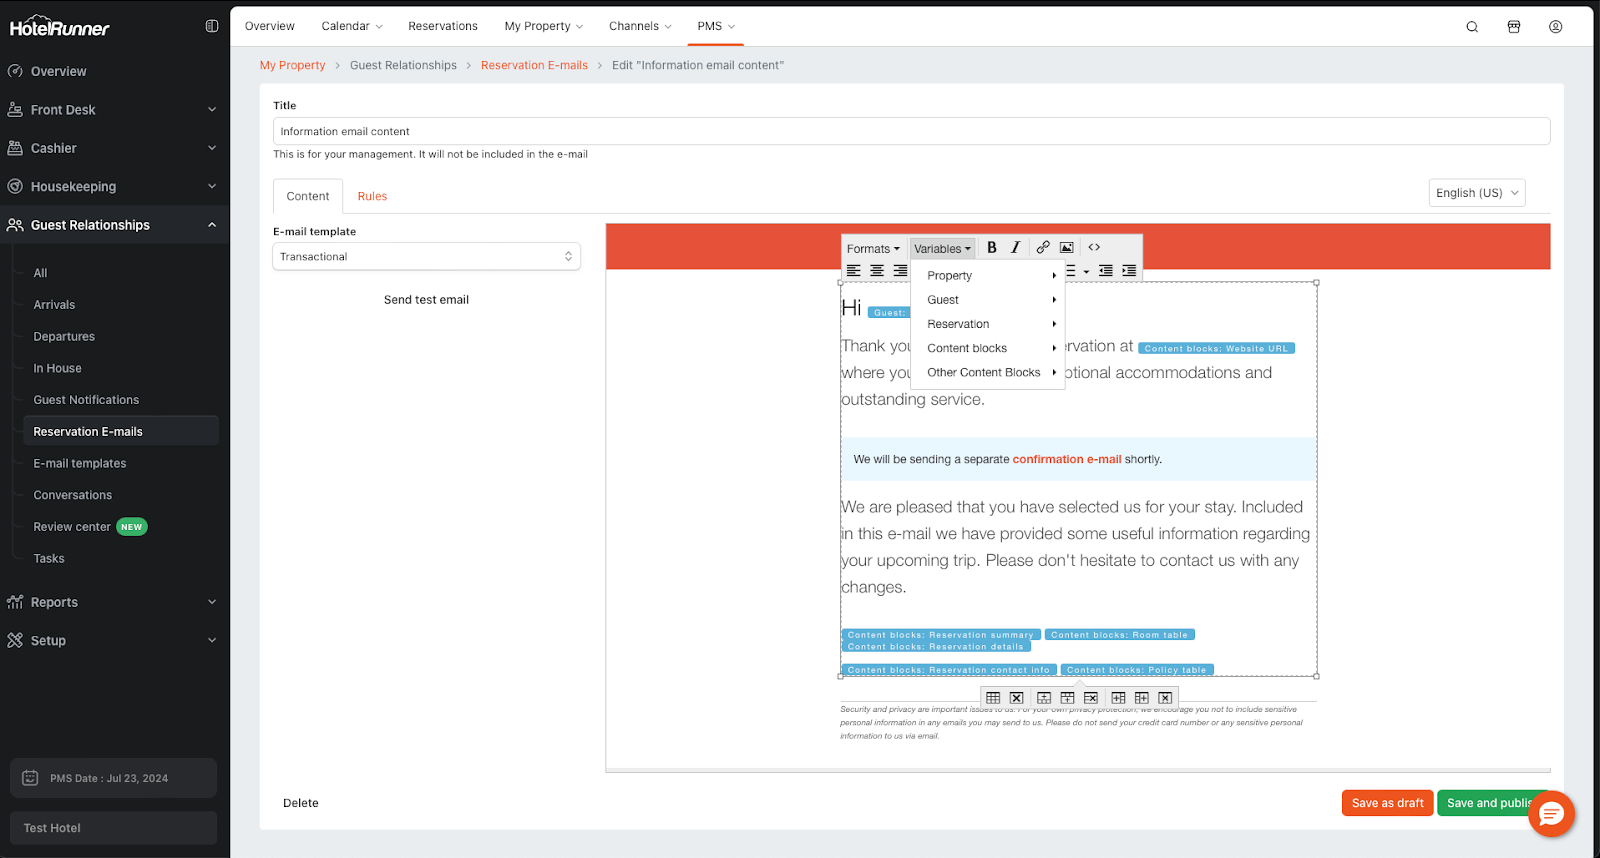
Task: Expand the Formats dropdown in the editor
Action: [872, 249]
